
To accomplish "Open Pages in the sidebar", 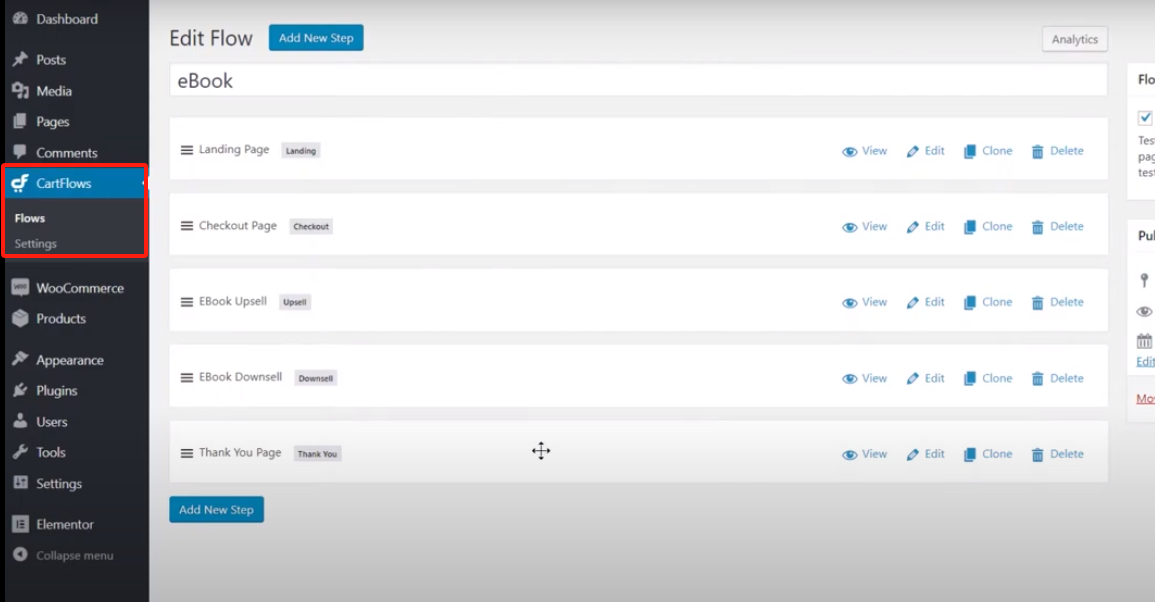I will tap(52, 122).
